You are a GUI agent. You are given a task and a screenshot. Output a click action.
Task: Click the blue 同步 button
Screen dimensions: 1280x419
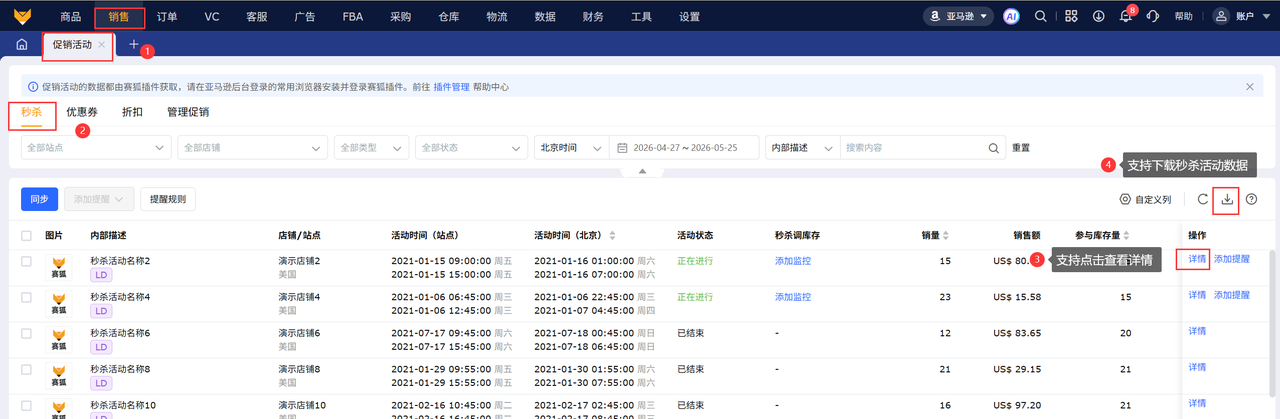pos(39,200)
